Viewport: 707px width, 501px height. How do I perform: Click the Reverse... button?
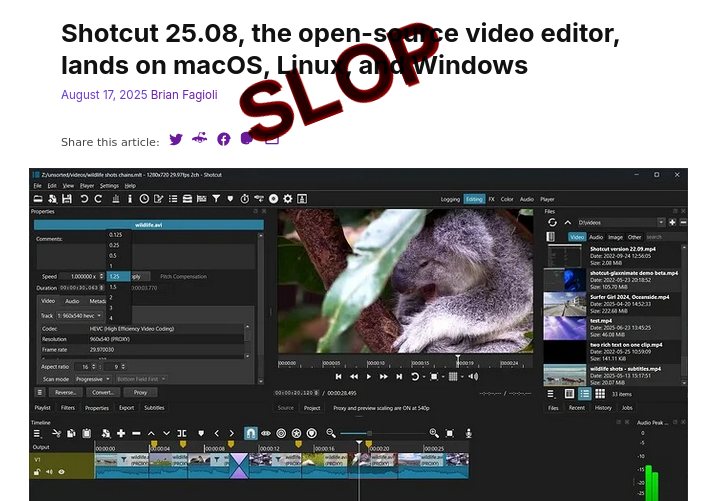[66, 392]
